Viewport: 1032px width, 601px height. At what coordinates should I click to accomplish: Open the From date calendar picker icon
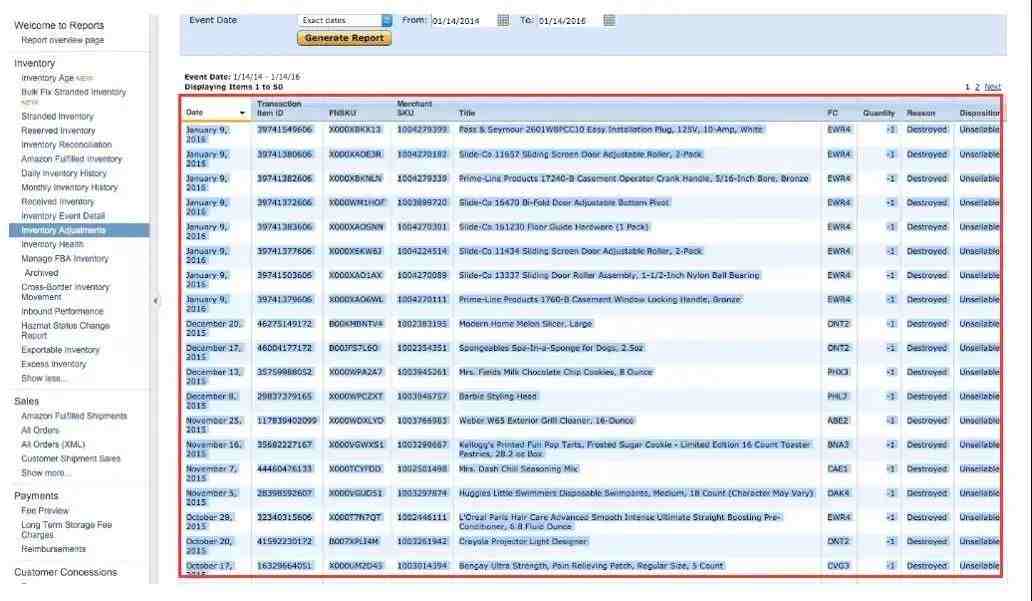coord(503,20)
